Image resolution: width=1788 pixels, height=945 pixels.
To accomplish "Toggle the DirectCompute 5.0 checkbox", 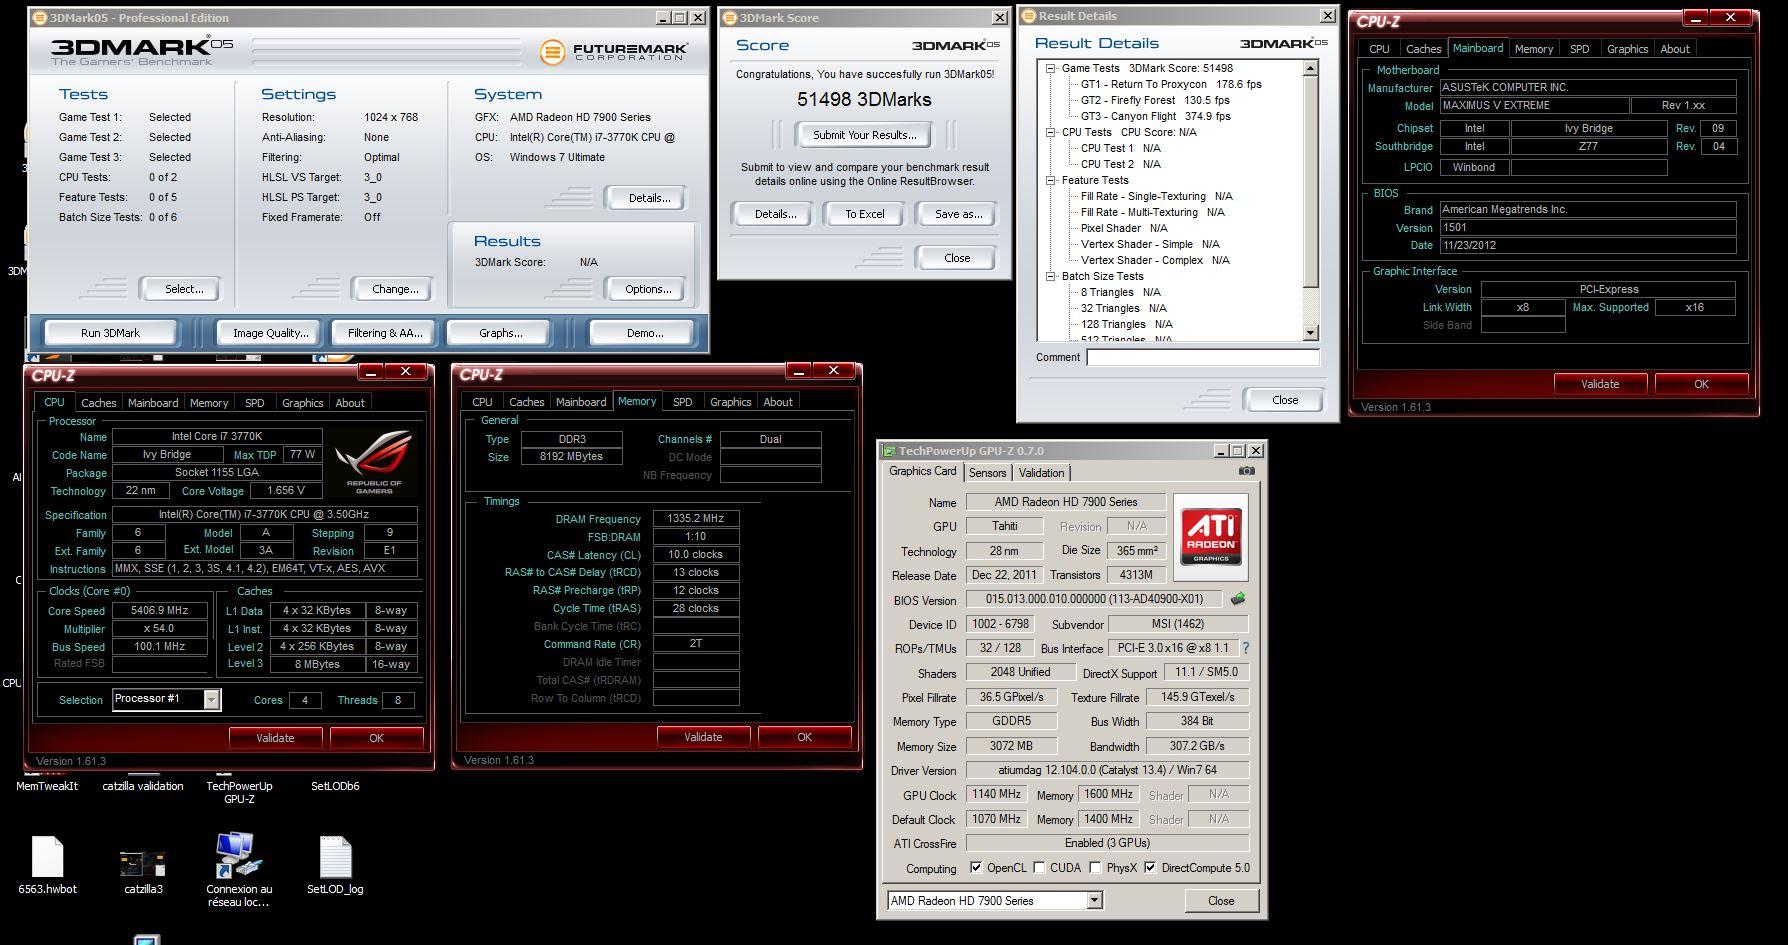I will coord(1150,868).
